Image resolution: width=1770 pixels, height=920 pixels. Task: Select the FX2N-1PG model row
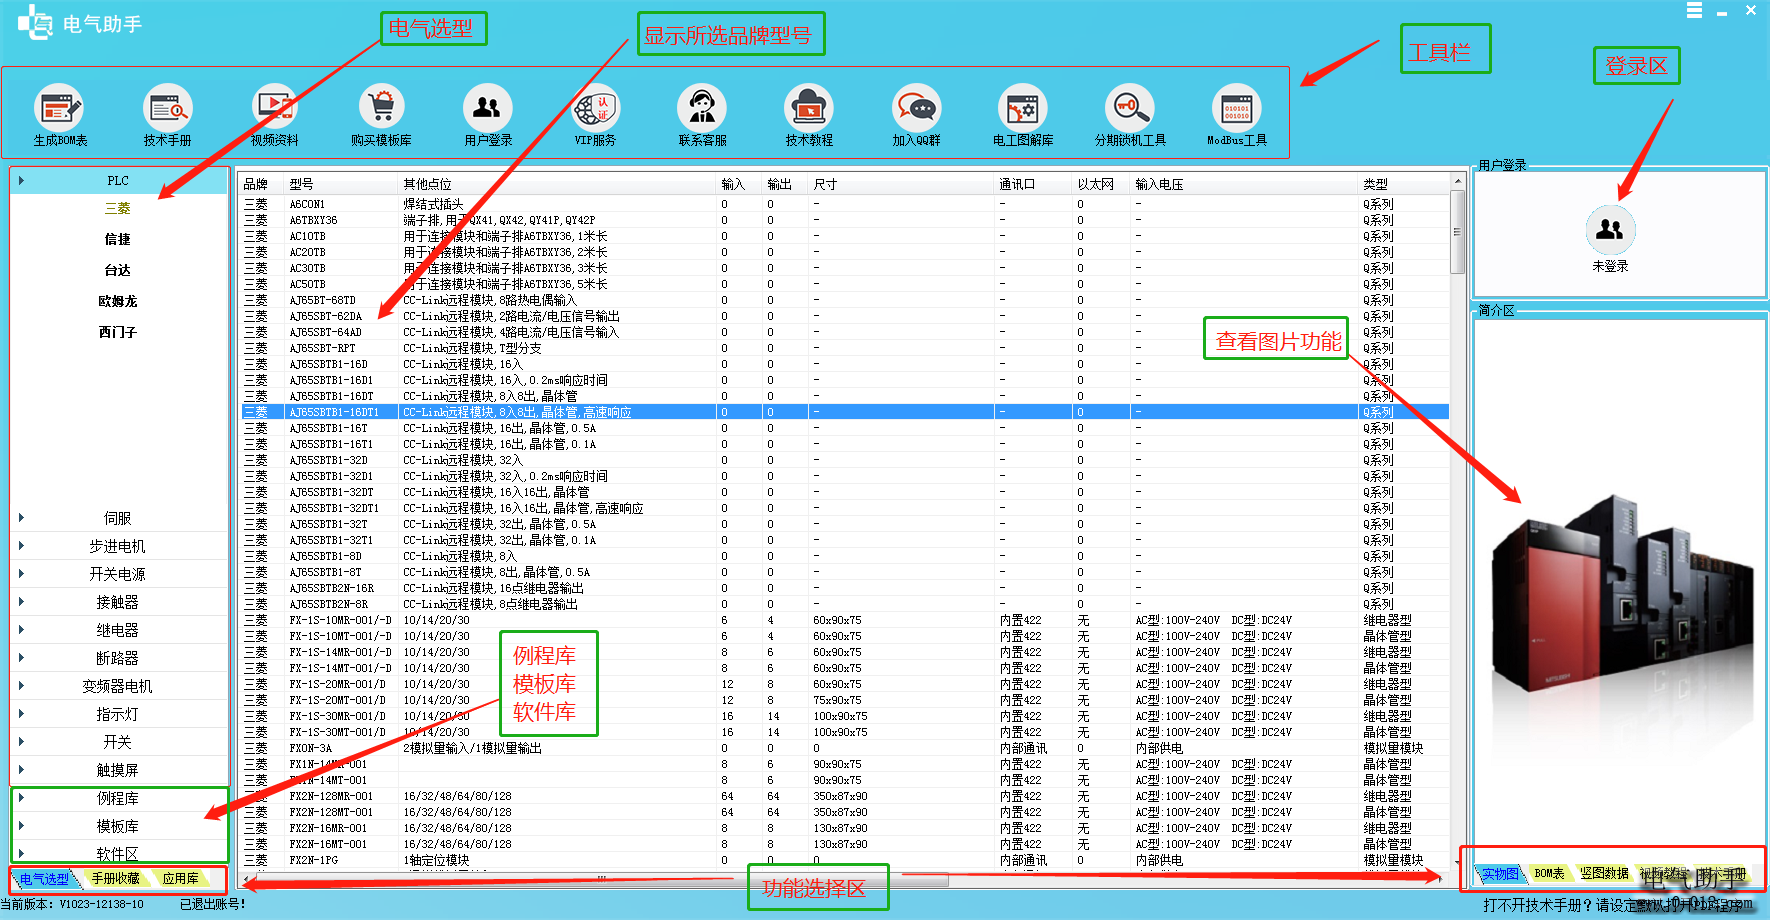click(x=844, y=860)
